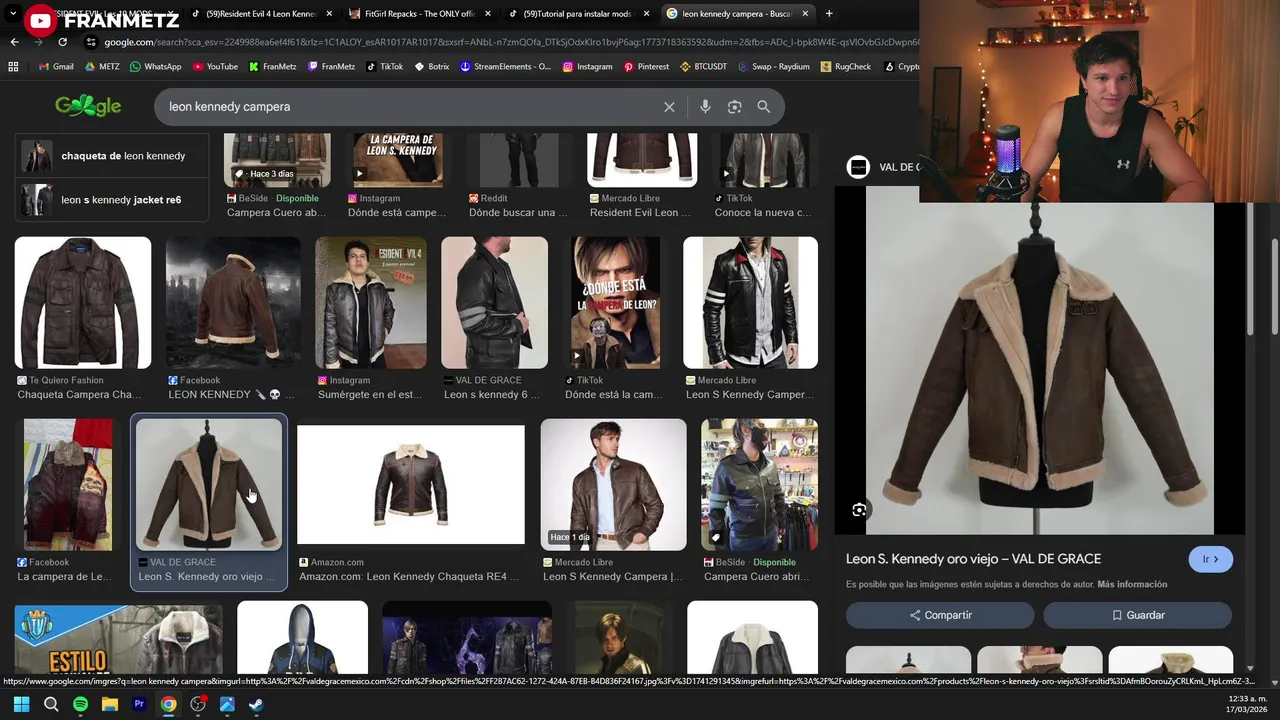The width and height of the screenshot is (1280, 720).
Task: Open the BeSide Campera Cuero abri thumbnail
Action: click(759, 485)
